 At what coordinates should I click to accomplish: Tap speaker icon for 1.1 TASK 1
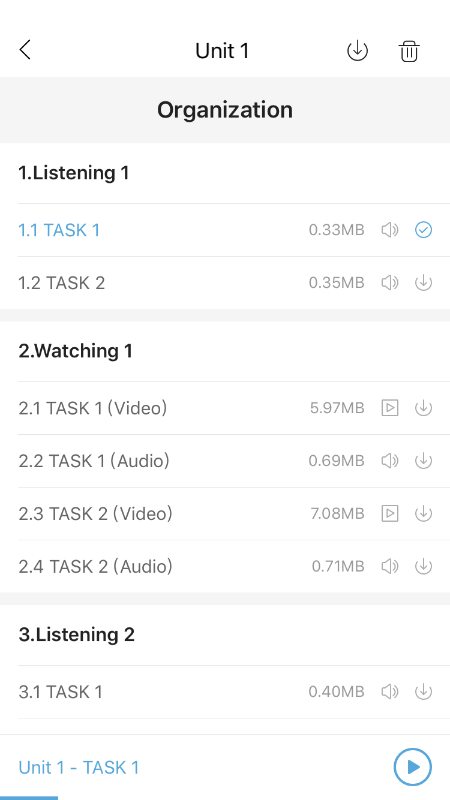click(390, 230)
